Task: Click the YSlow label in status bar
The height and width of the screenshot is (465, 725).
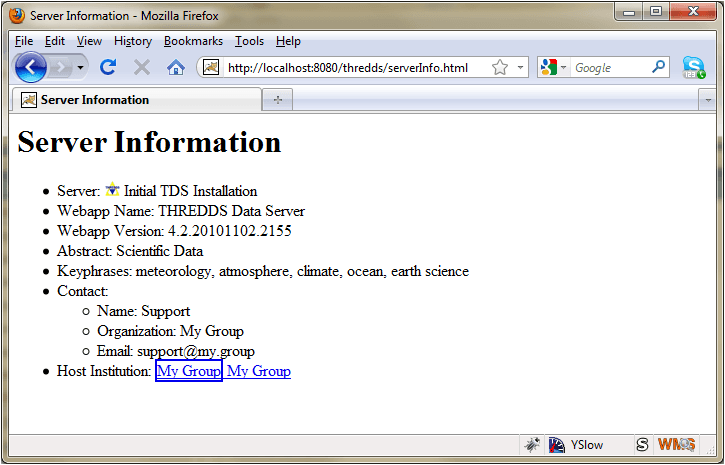Action: (x=587, y=445)
